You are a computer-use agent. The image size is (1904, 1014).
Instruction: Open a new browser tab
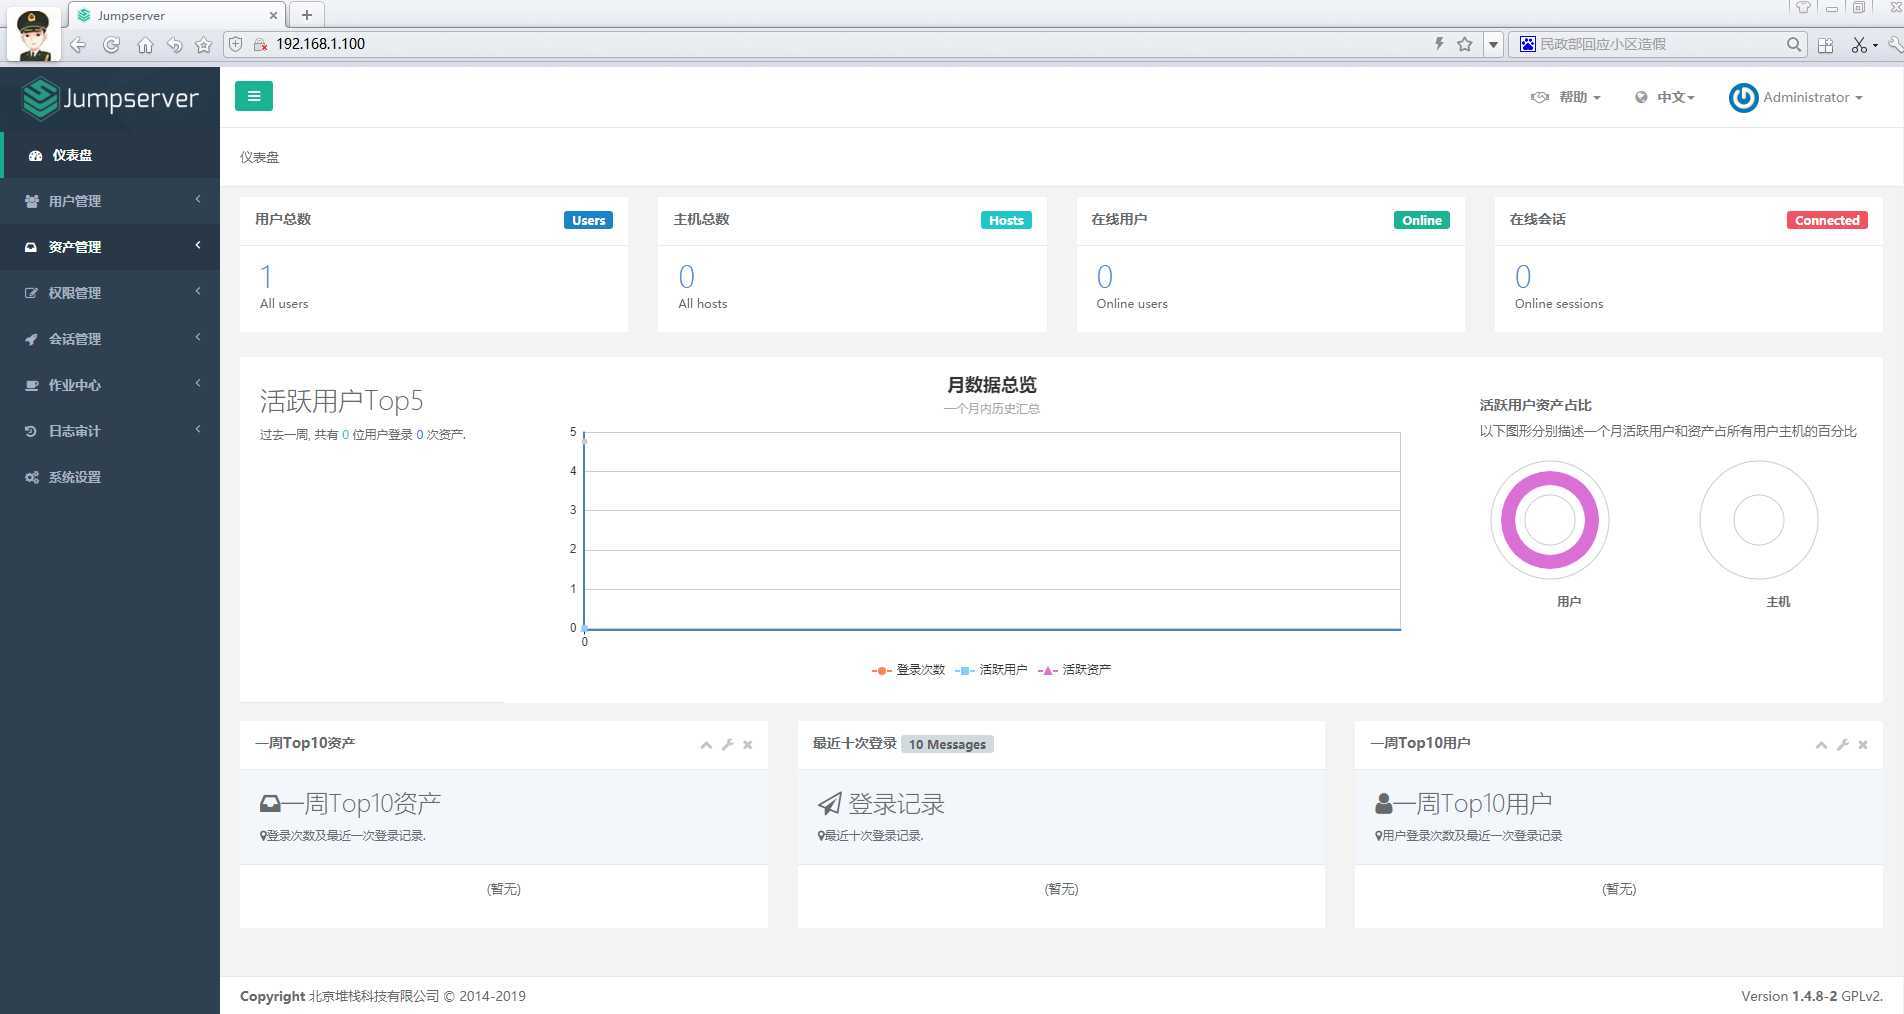pos(307,15)
